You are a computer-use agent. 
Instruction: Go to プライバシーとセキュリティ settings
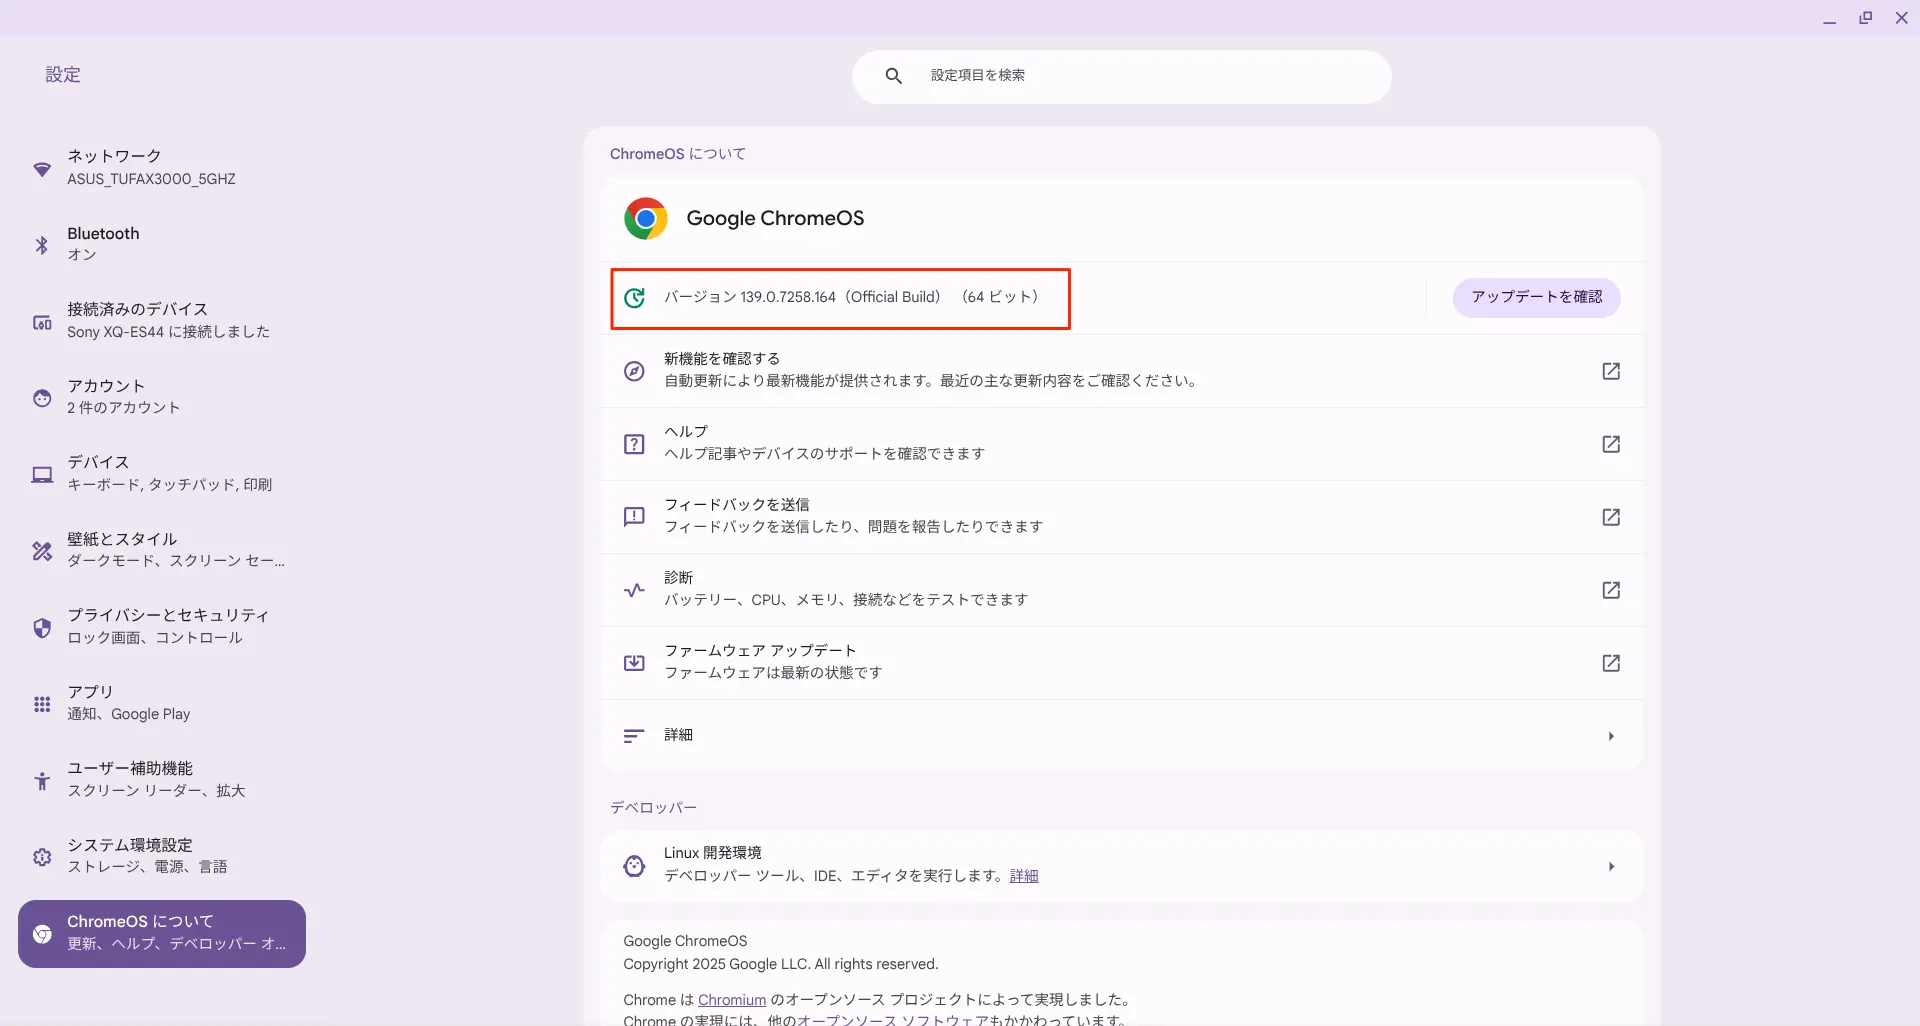[x=167, y=626]
